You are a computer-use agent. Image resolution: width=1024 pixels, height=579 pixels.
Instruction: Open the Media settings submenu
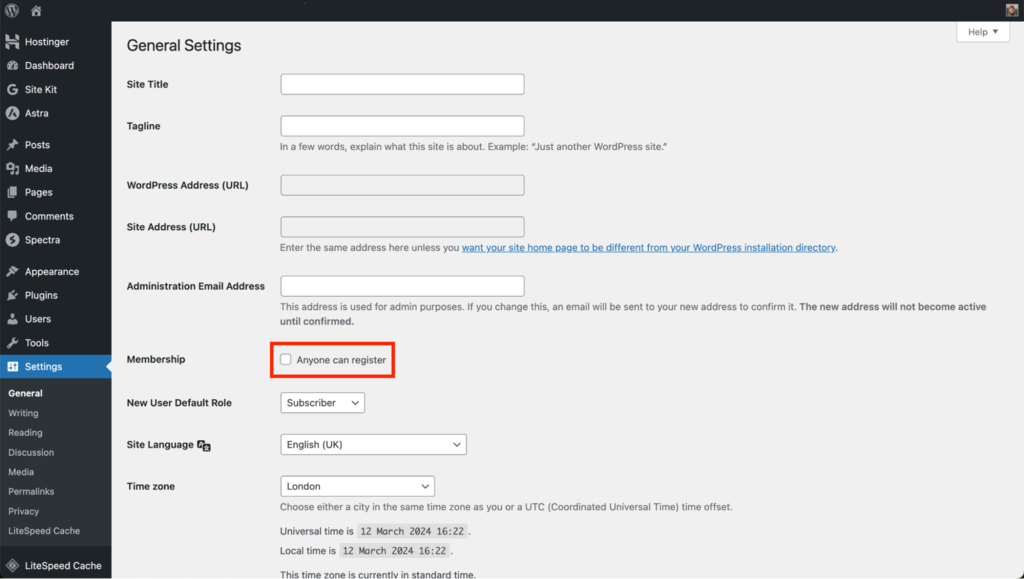pos(21,472)
